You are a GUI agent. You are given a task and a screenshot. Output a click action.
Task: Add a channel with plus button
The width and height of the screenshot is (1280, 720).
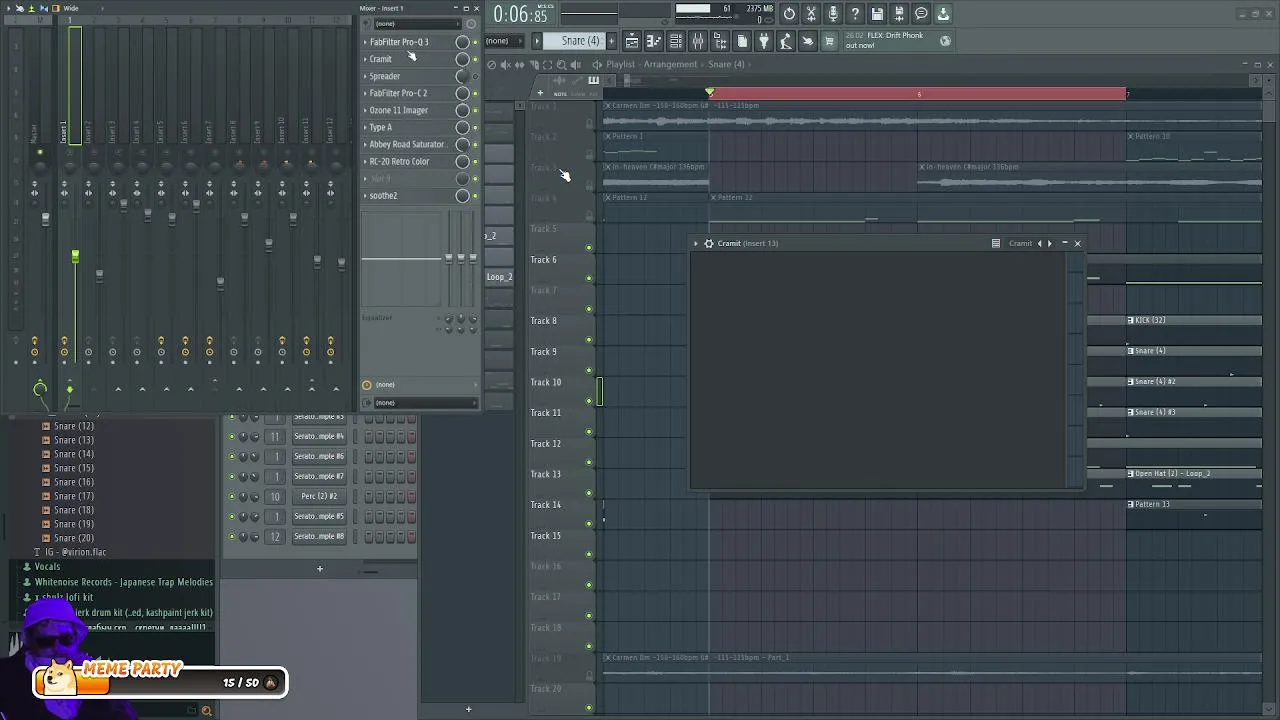[x=320, y=569]
